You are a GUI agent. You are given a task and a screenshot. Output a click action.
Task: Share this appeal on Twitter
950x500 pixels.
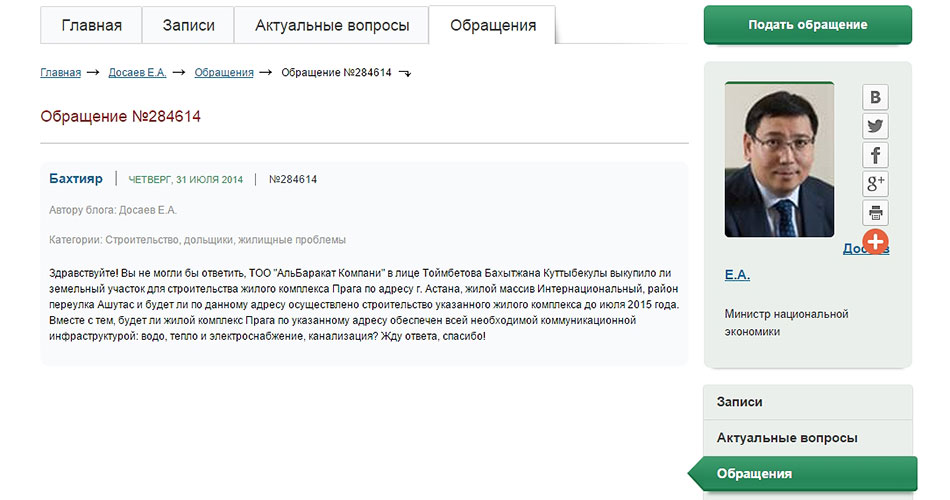coord(876,126)
